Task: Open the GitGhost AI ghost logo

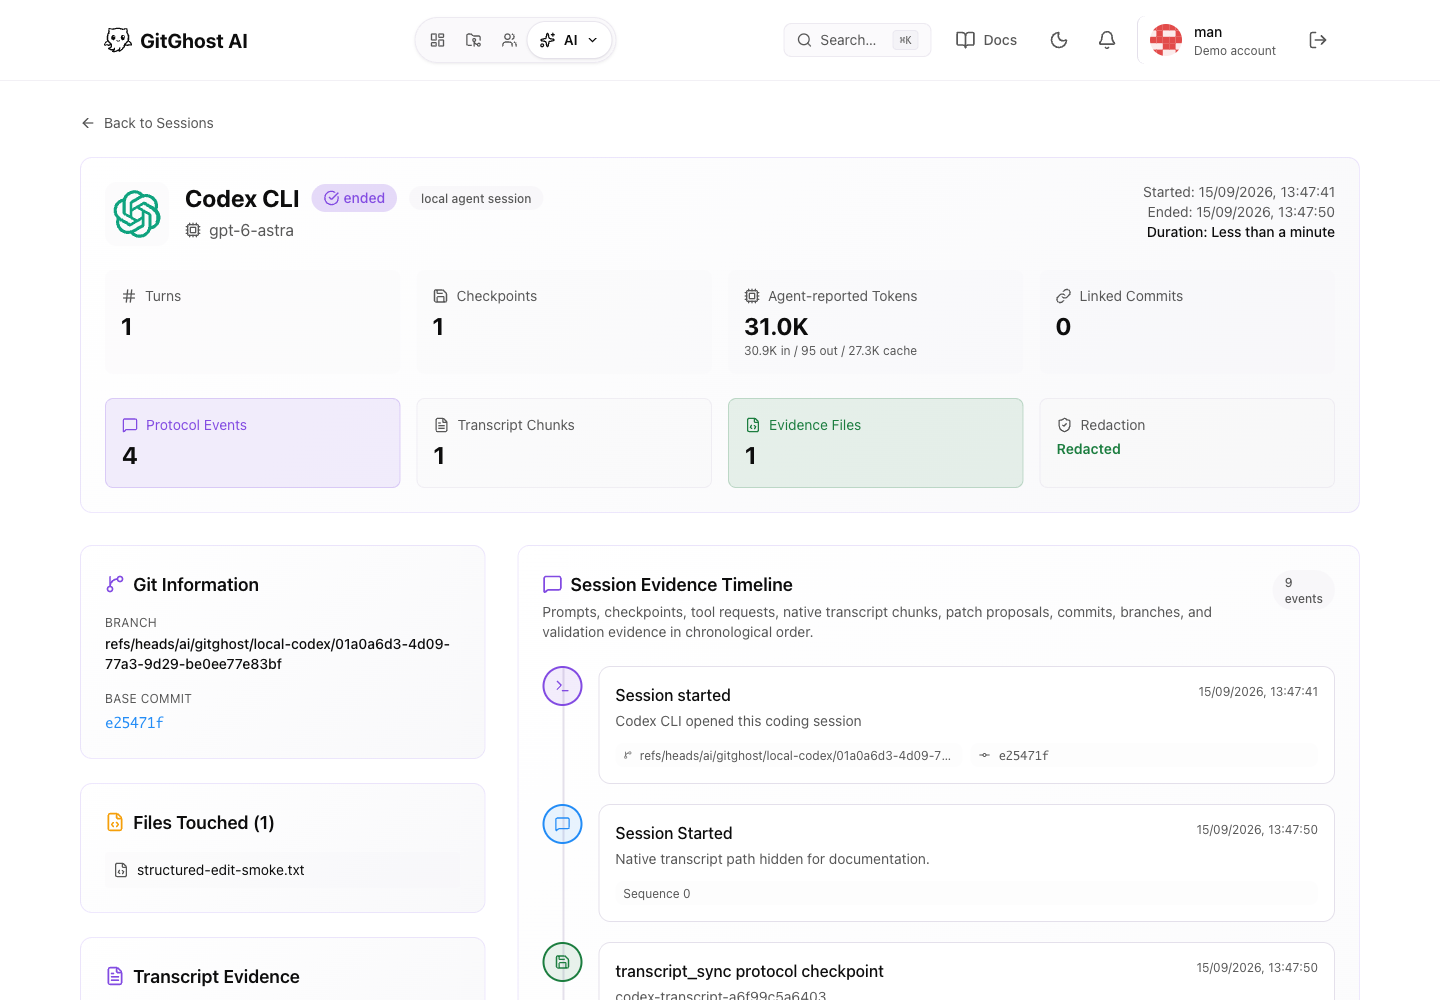Action: [x=118, y=40]
